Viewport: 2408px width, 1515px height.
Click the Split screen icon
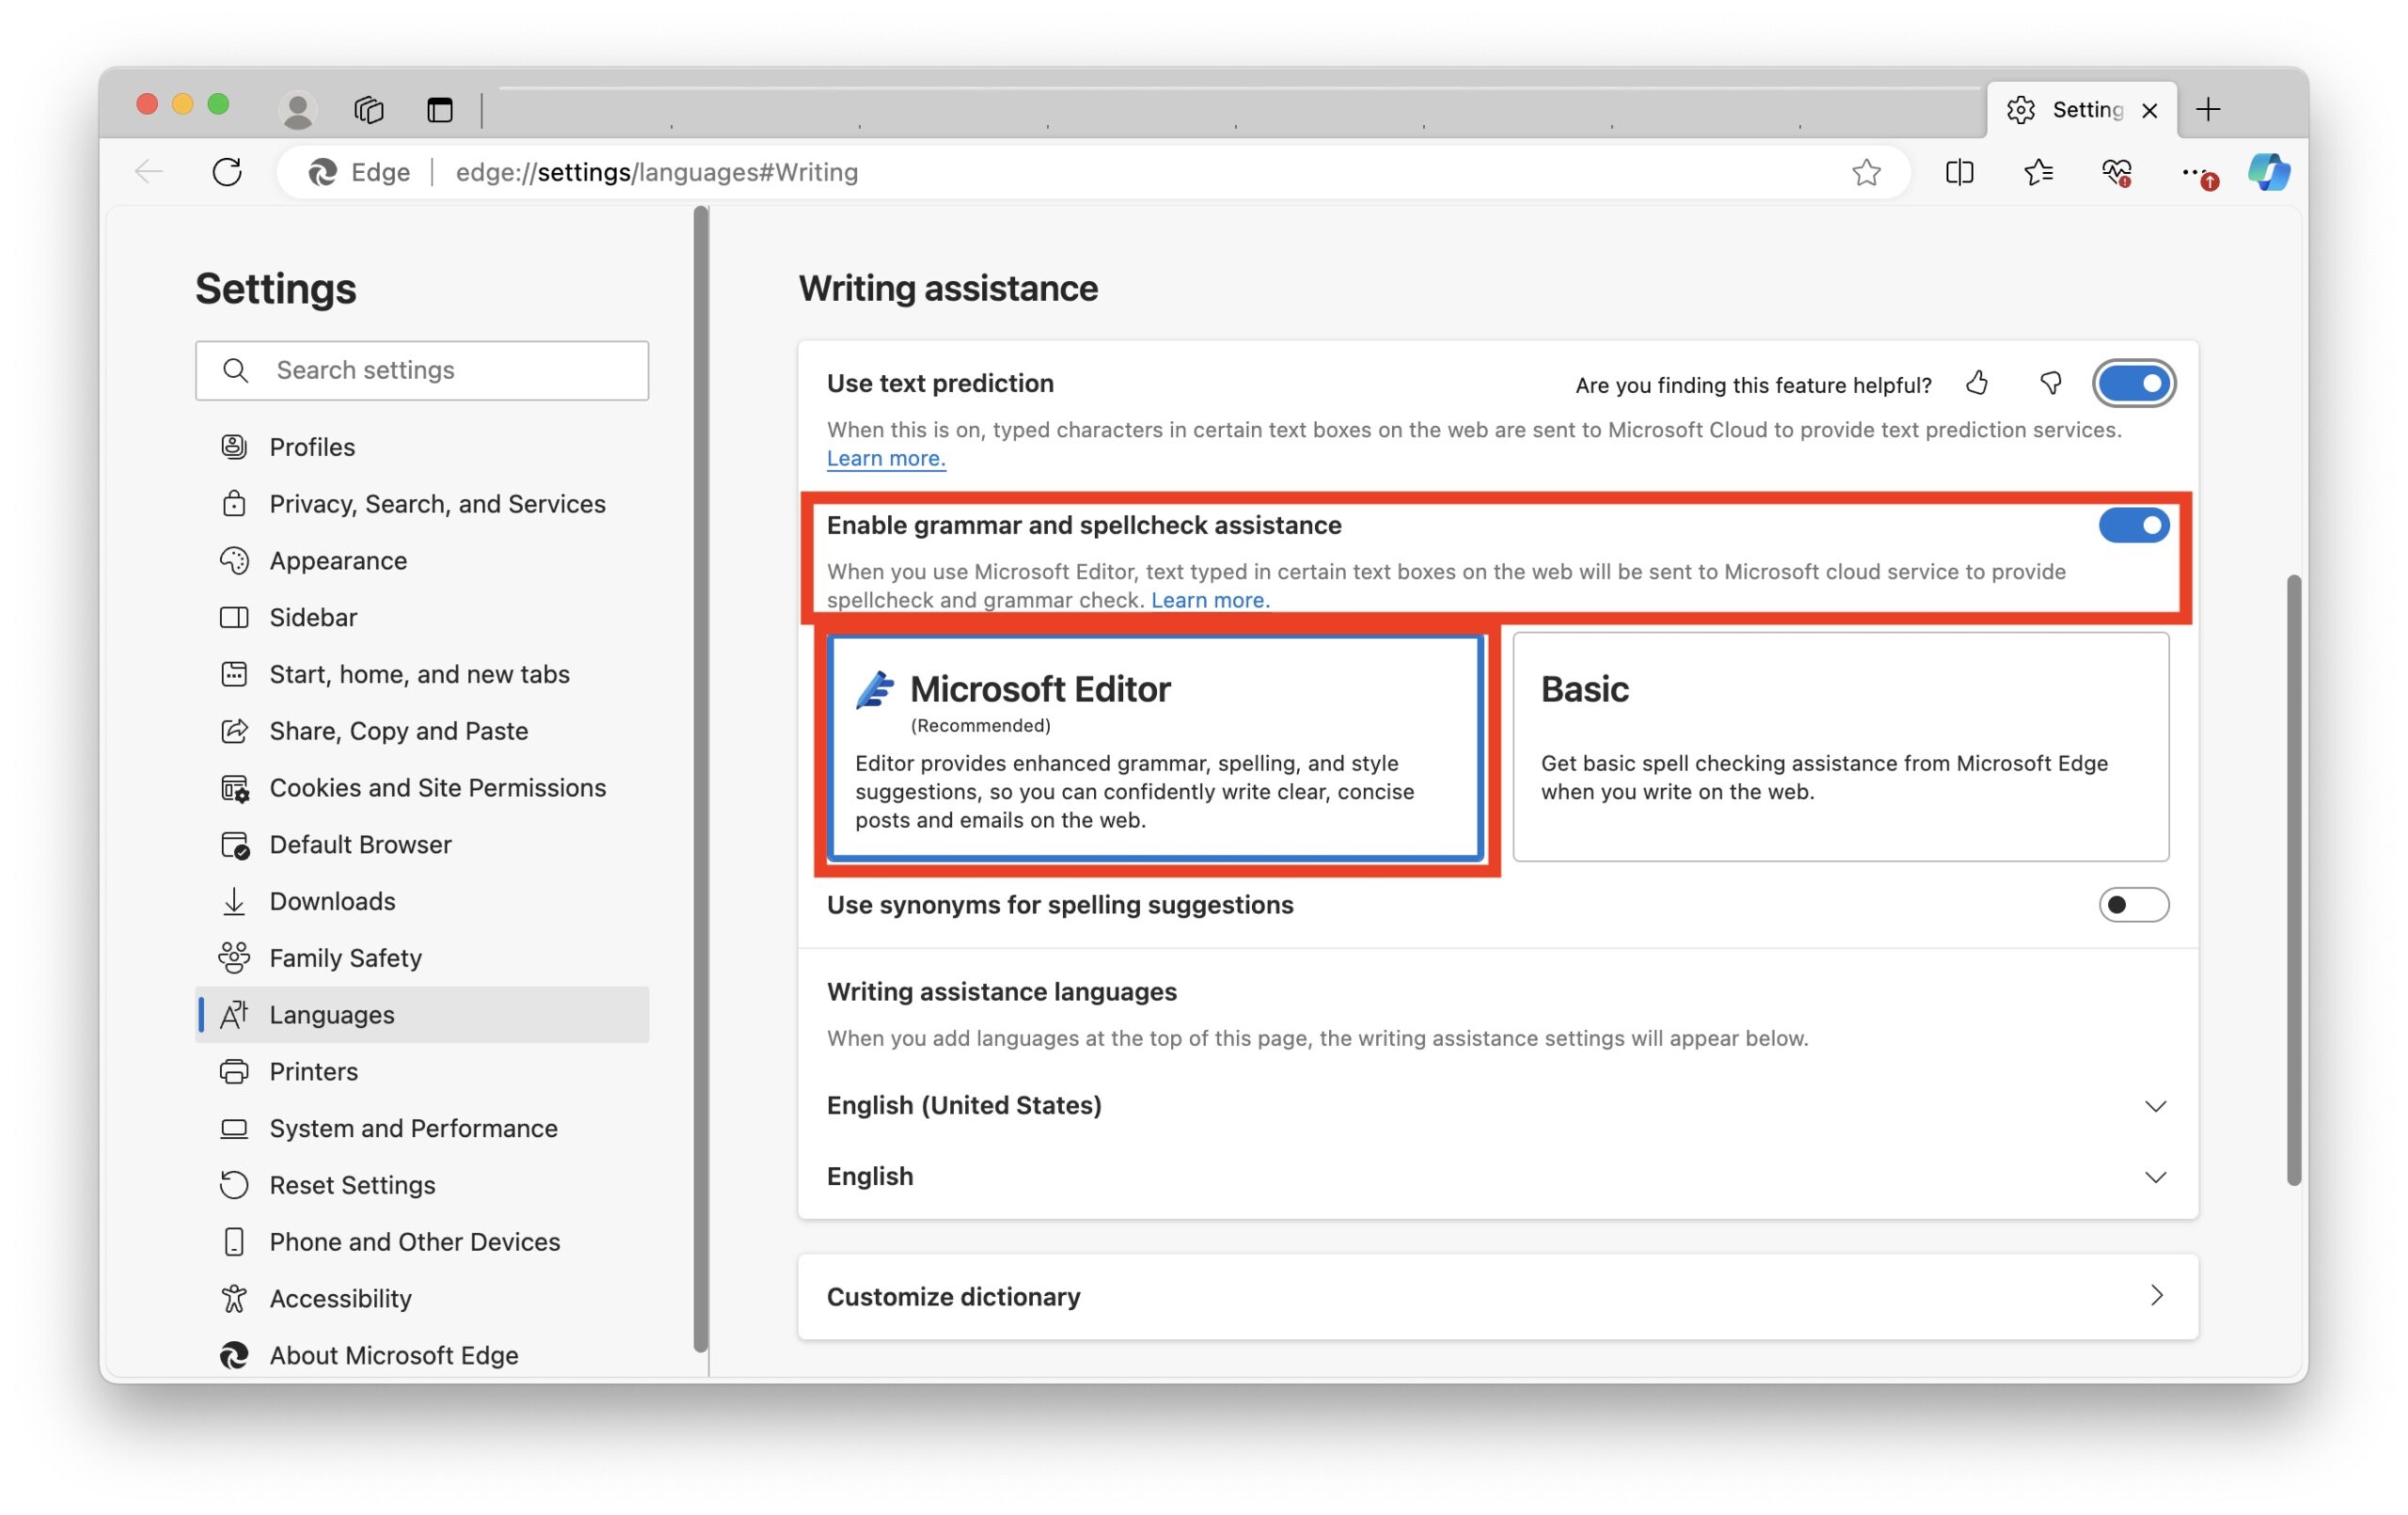tap(1959, 172)
